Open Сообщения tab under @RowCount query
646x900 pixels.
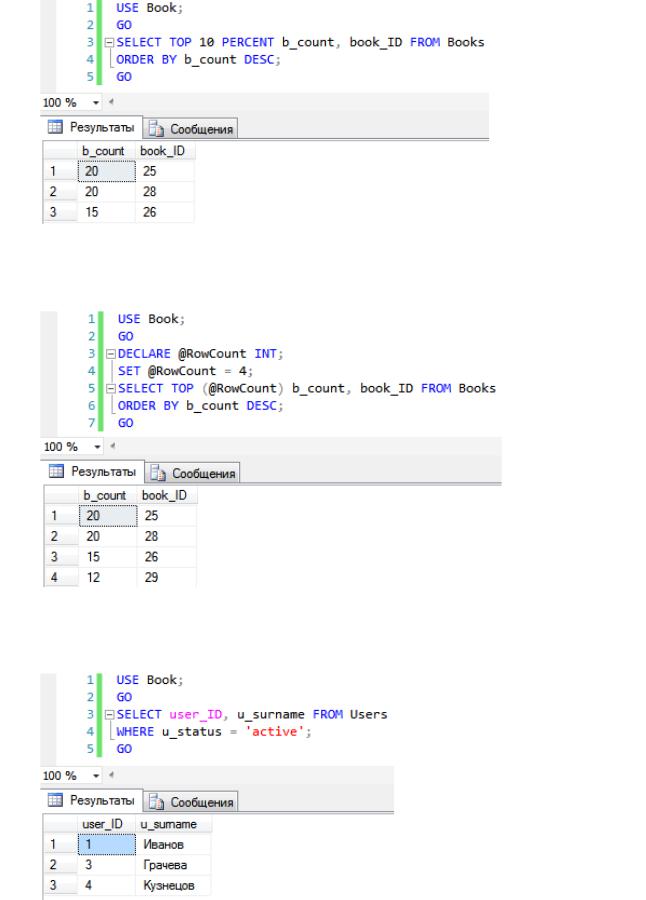(x=192, y=474)
